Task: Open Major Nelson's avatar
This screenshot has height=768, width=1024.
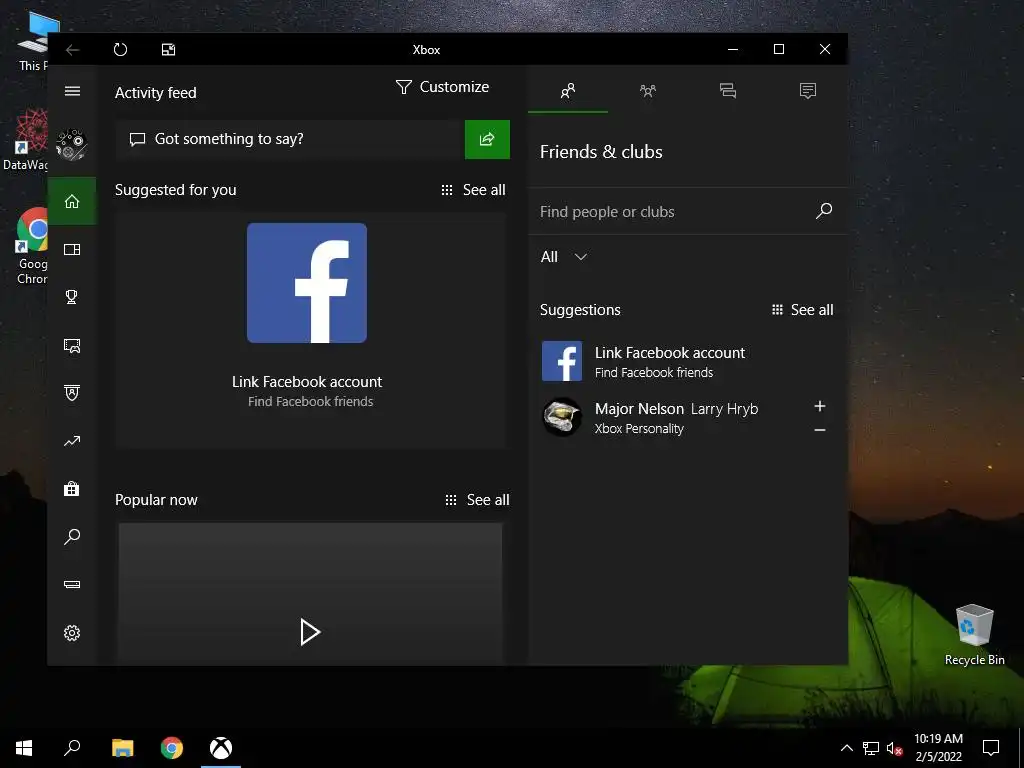Action: (562, 417)
